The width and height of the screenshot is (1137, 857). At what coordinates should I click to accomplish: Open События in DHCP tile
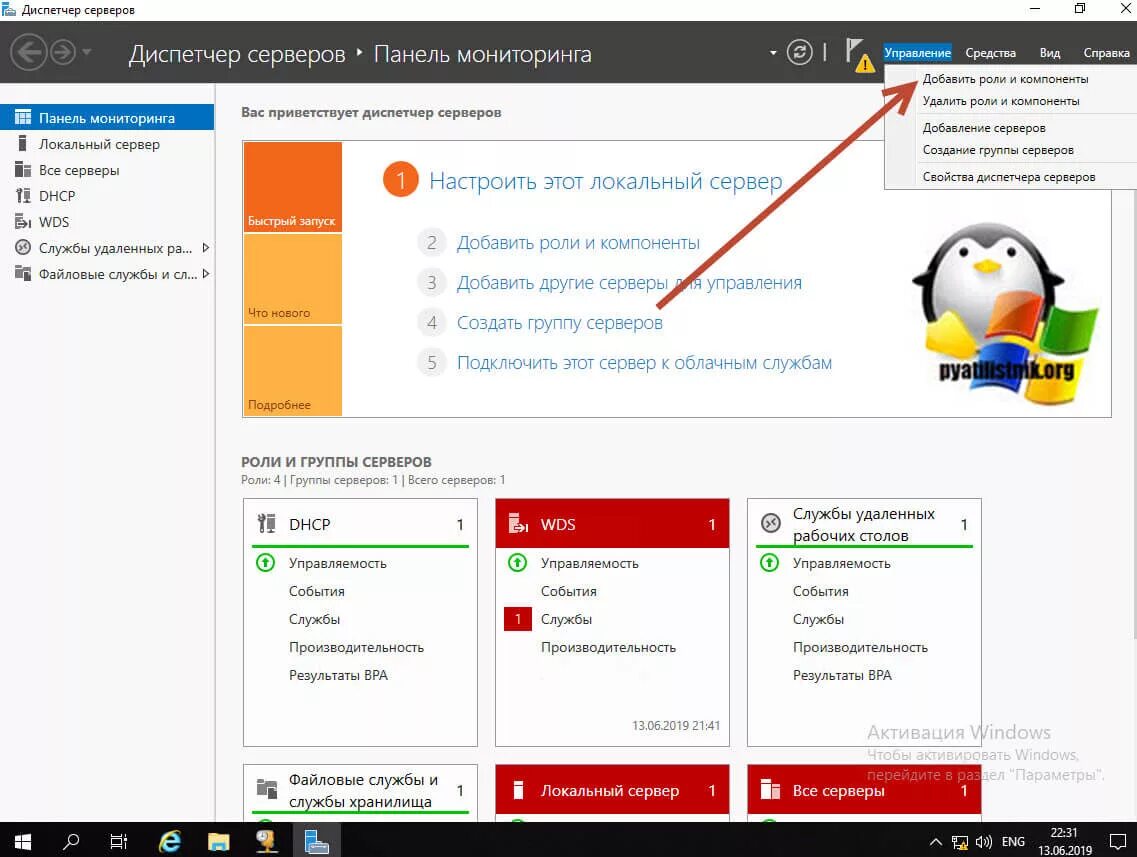click(x=316, y=591)
